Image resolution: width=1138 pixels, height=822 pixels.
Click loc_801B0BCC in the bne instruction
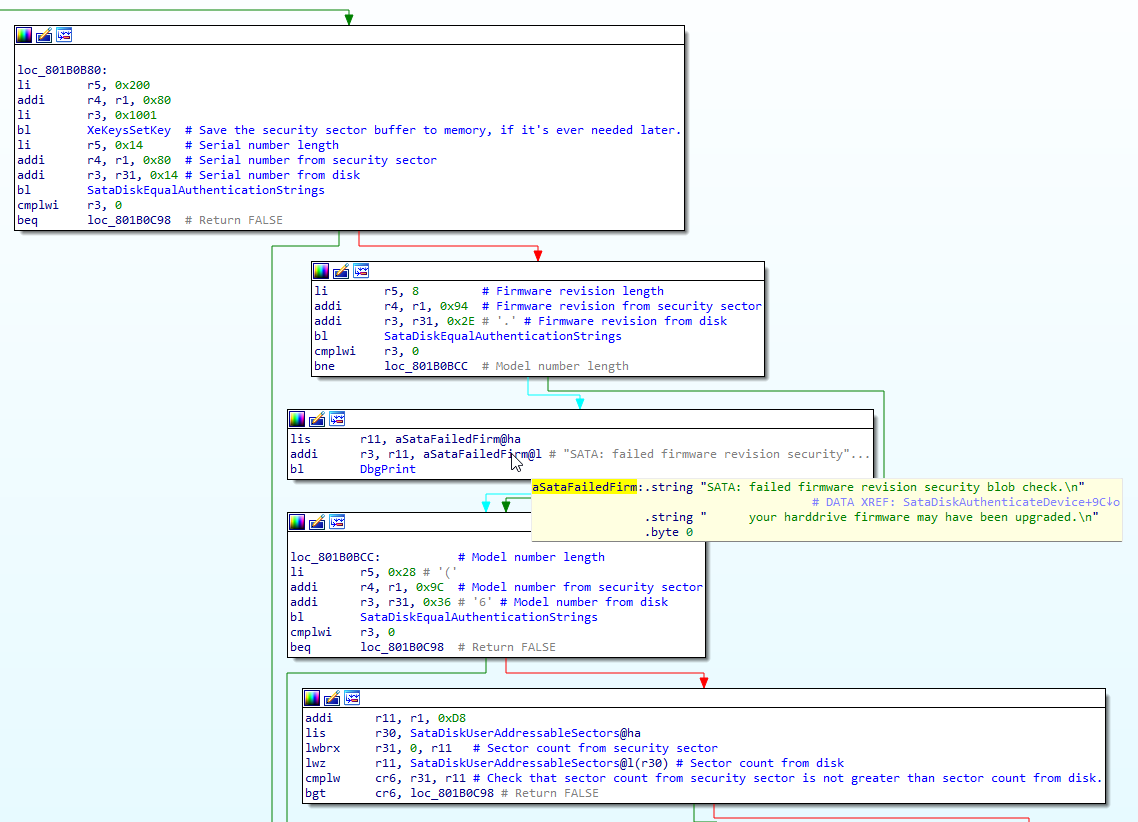coord(426,366)
